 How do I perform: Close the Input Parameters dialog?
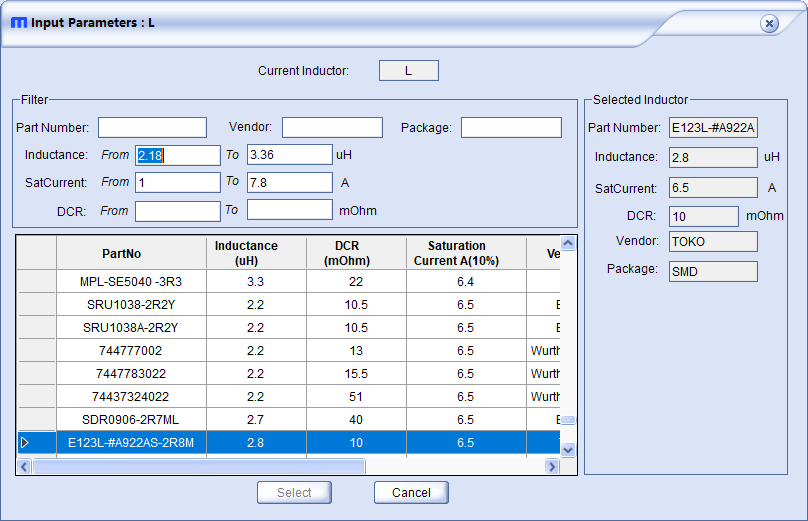click(x=769, y=23)
